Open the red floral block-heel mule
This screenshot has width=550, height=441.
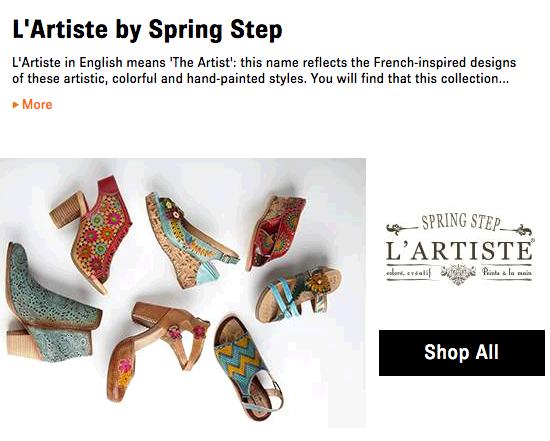tap(92, 232)
